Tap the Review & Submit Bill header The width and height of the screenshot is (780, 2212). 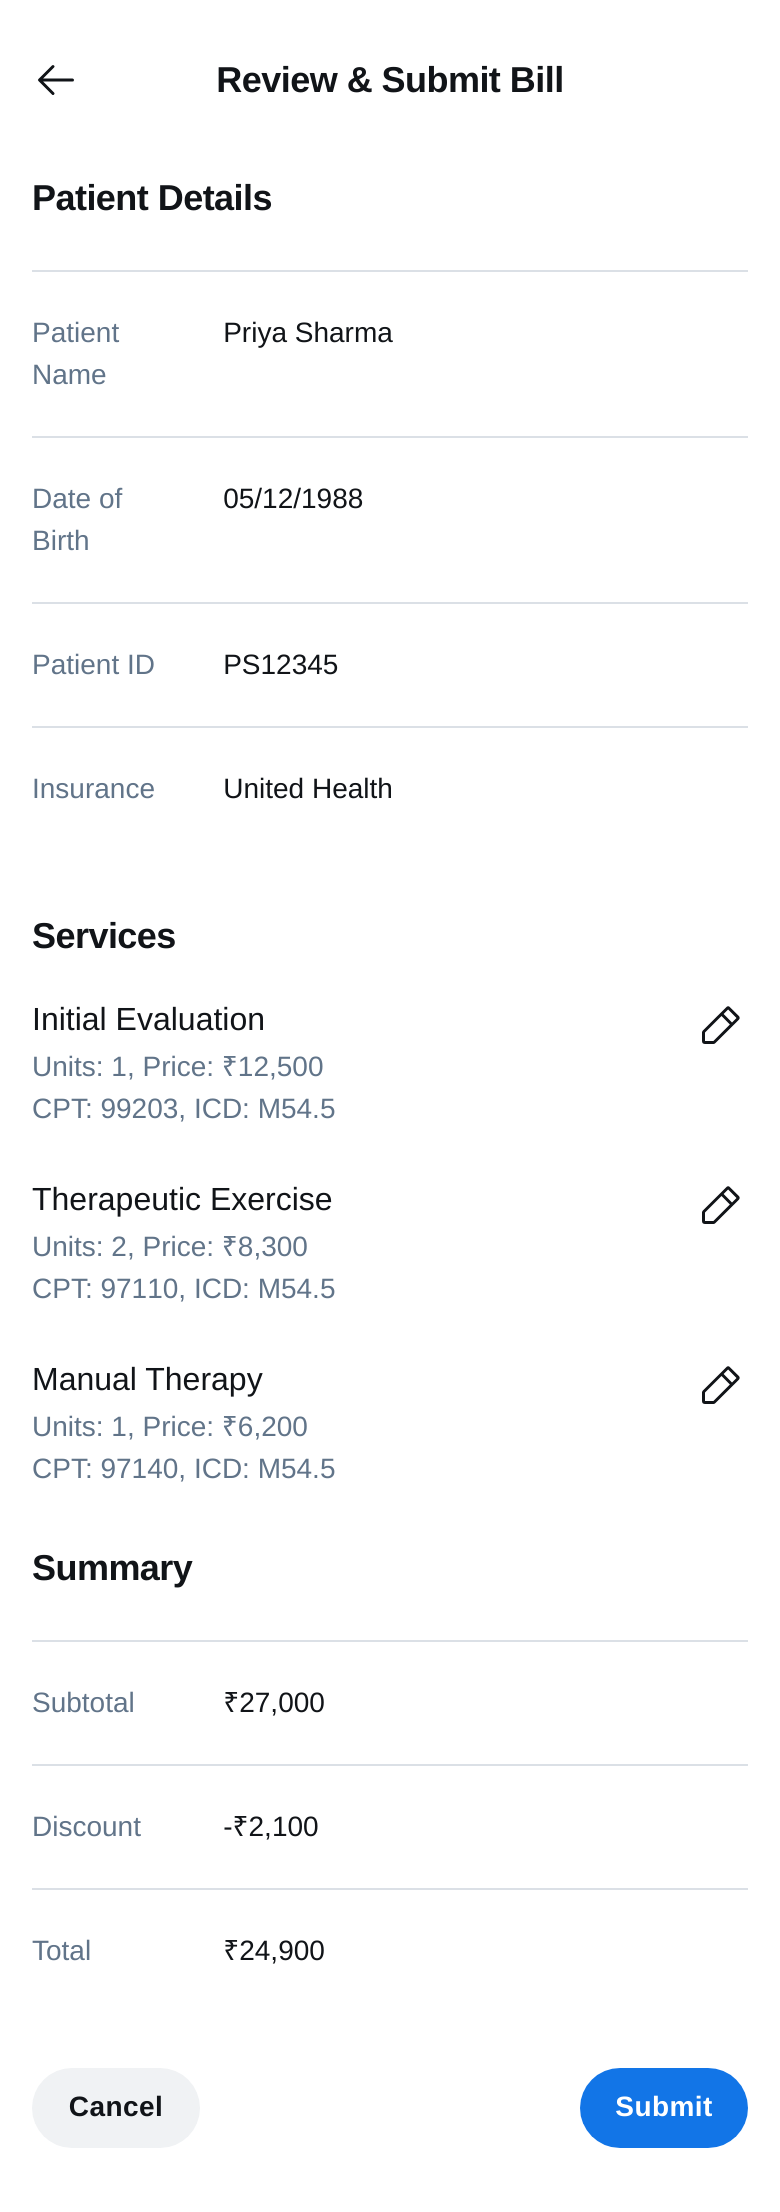(390, 80)
